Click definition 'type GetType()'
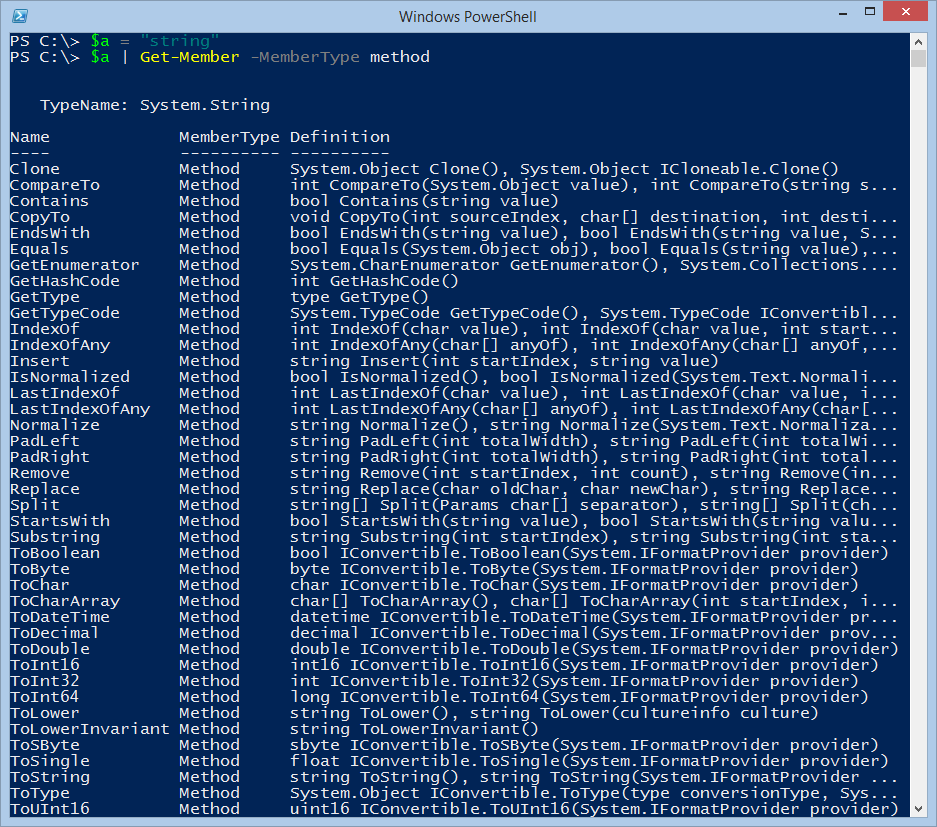937x827 pixels. point(360,297)
